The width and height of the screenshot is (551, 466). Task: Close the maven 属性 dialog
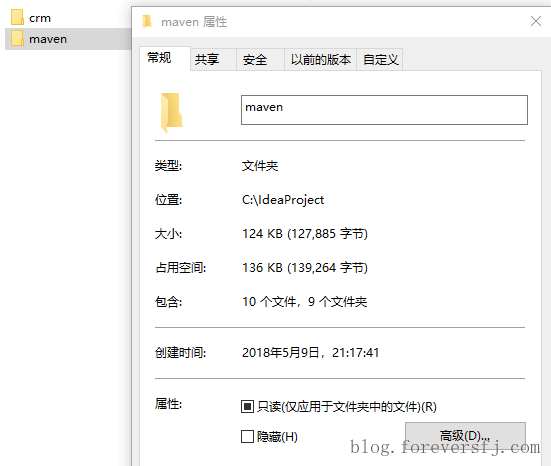pyautogui.click(x=536, y=21)
